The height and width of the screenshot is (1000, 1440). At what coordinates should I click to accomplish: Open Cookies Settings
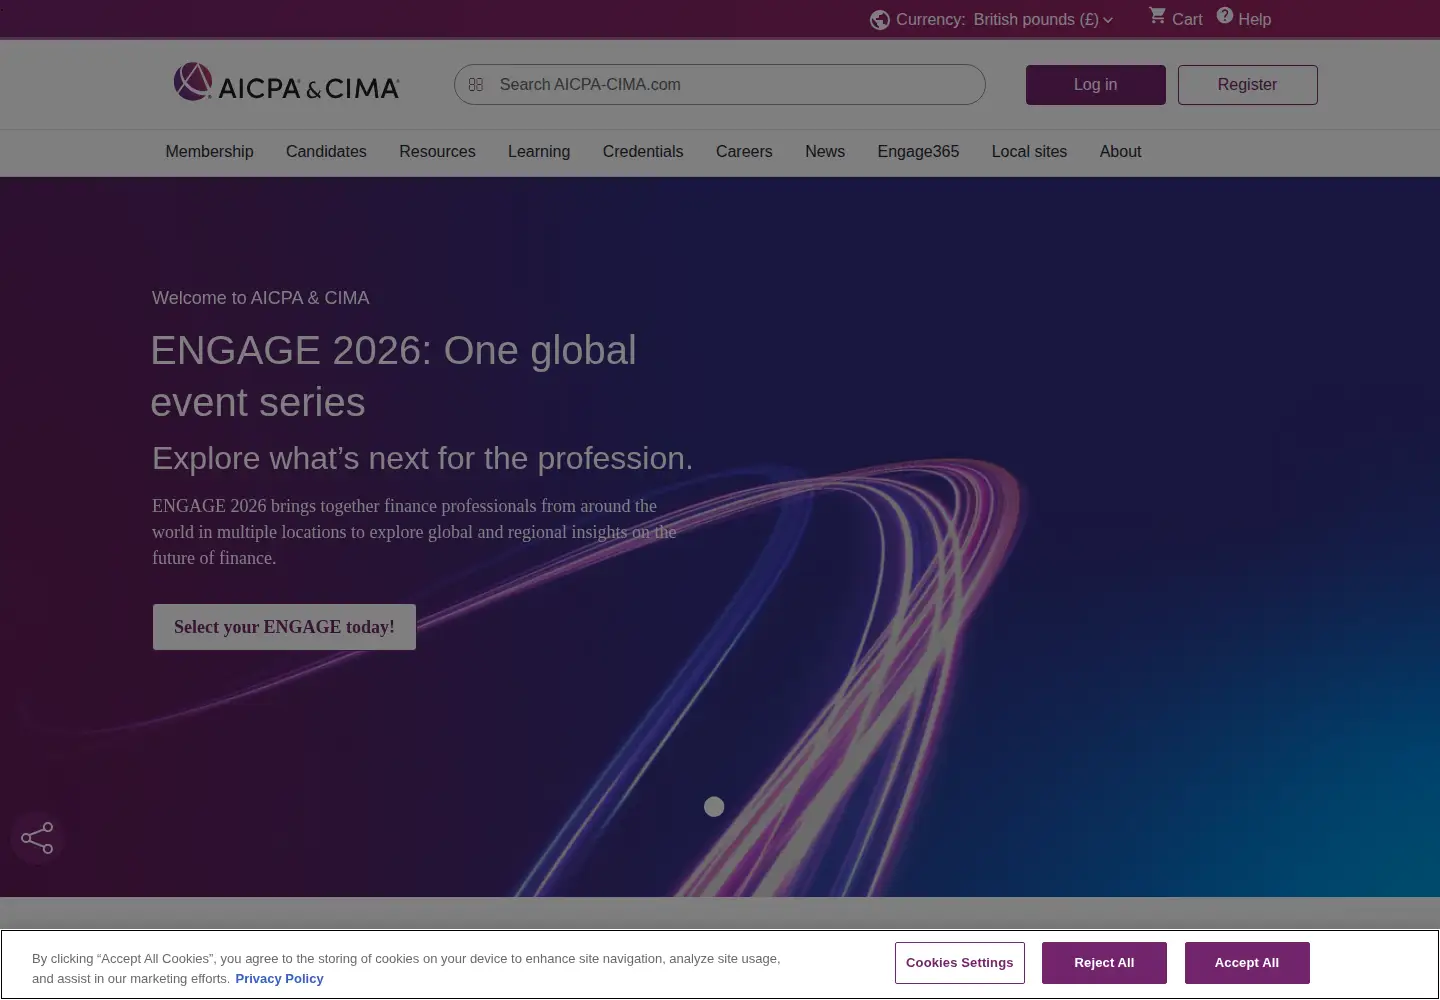960,963
